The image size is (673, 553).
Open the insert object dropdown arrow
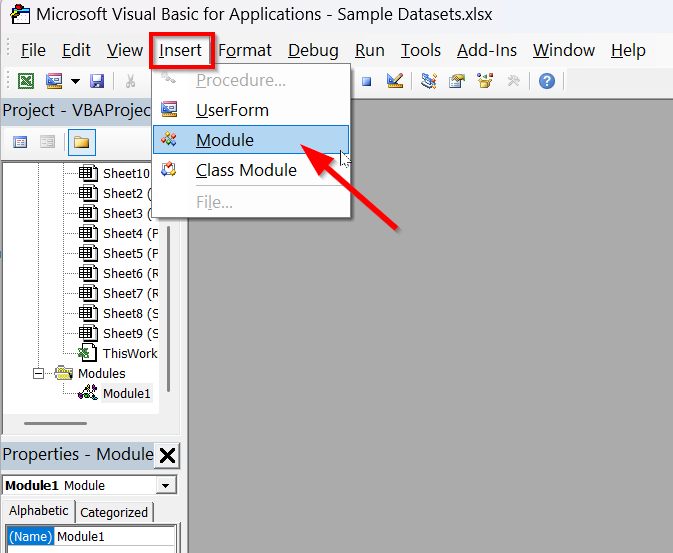pos(76,81)
